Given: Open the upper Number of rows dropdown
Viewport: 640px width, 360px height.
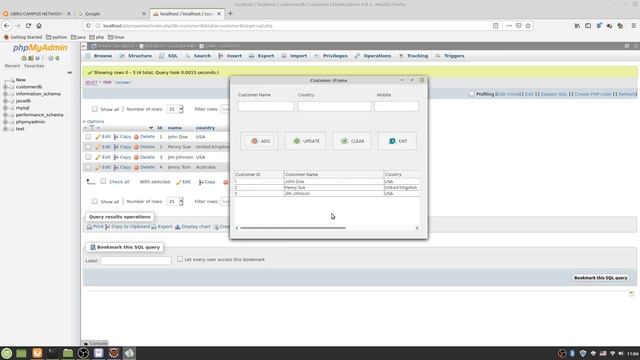Looking at the screenshot, I should click(176, 109).
